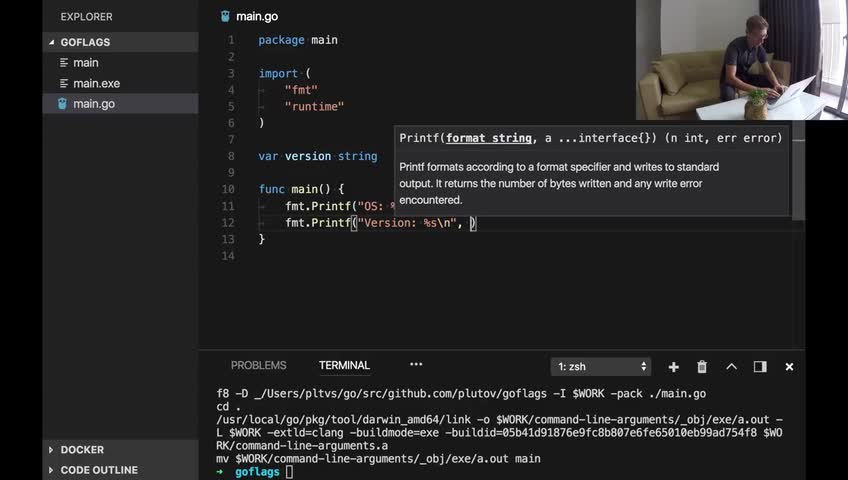Click the 'mv $WORK' terminal output line
The image size is (848, 480).
378,459
